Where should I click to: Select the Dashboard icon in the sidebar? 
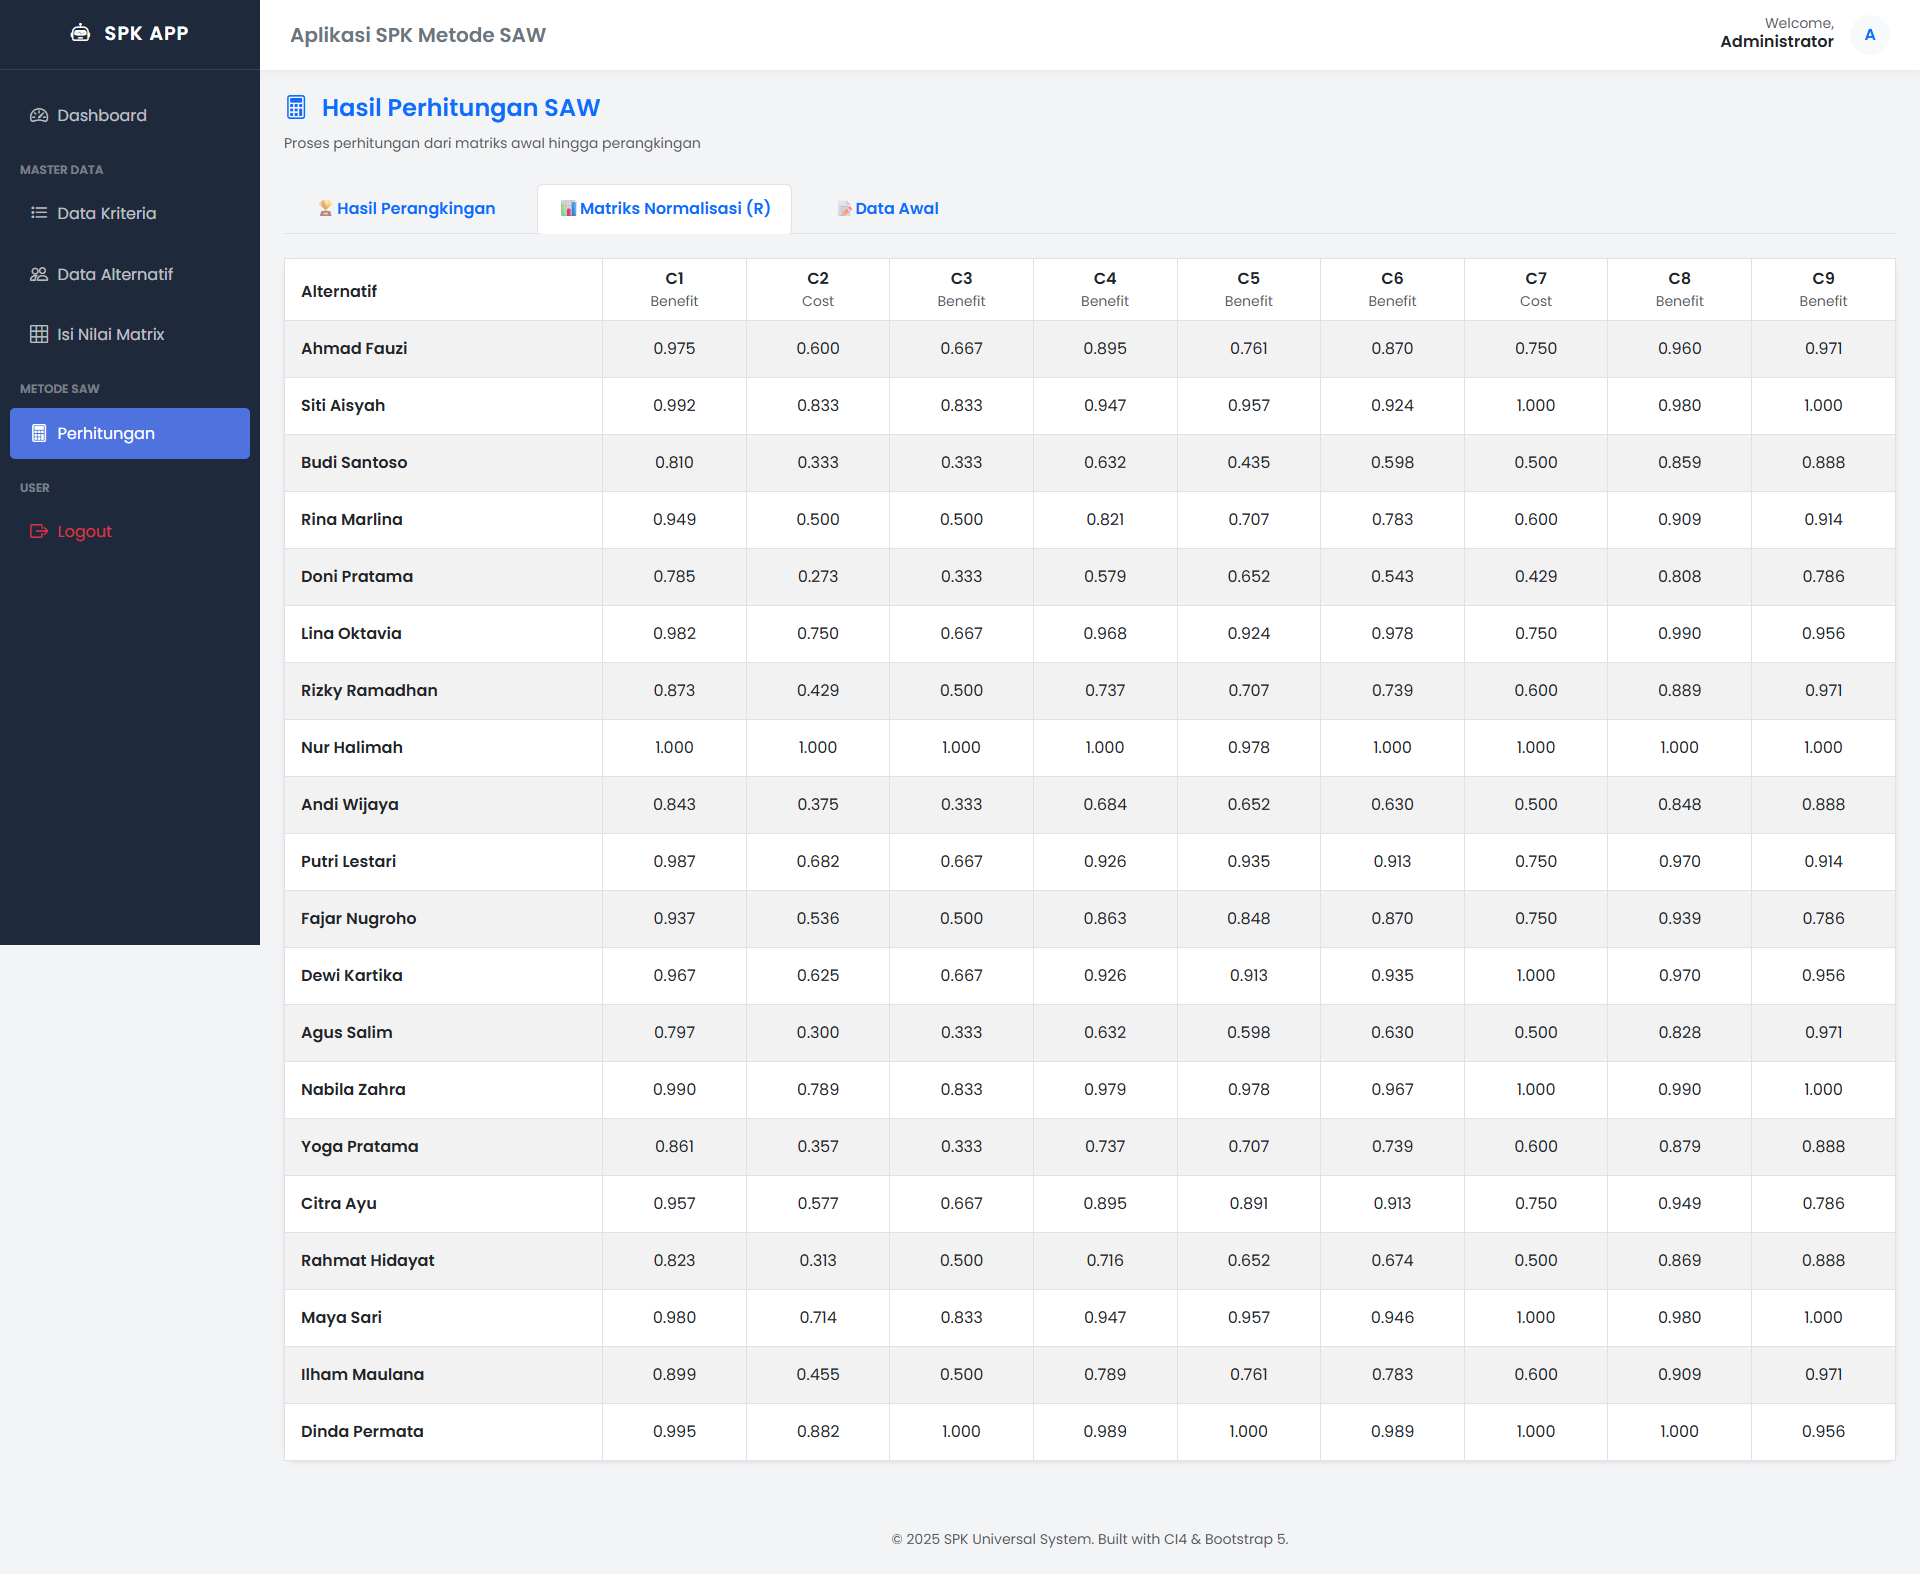38,115
